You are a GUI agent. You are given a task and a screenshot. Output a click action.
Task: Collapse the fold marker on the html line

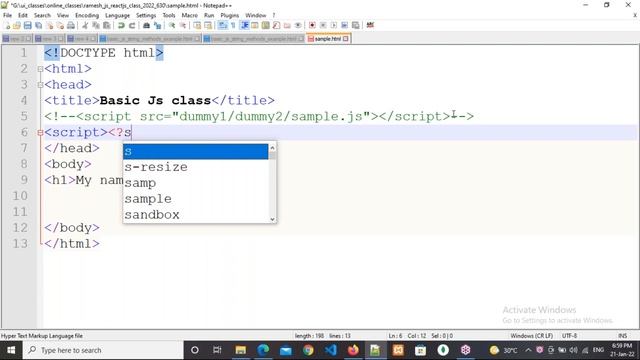[x=40, y=69]
